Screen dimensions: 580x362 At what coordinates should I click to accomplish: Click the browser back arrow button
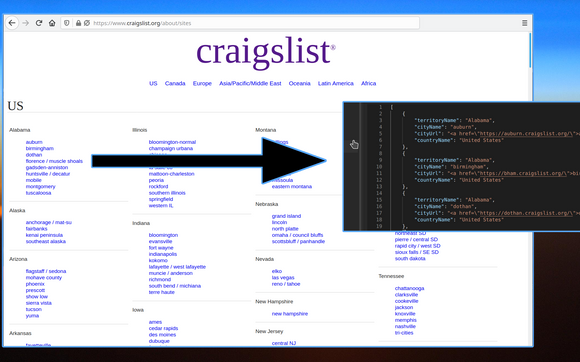click(12, 23)
